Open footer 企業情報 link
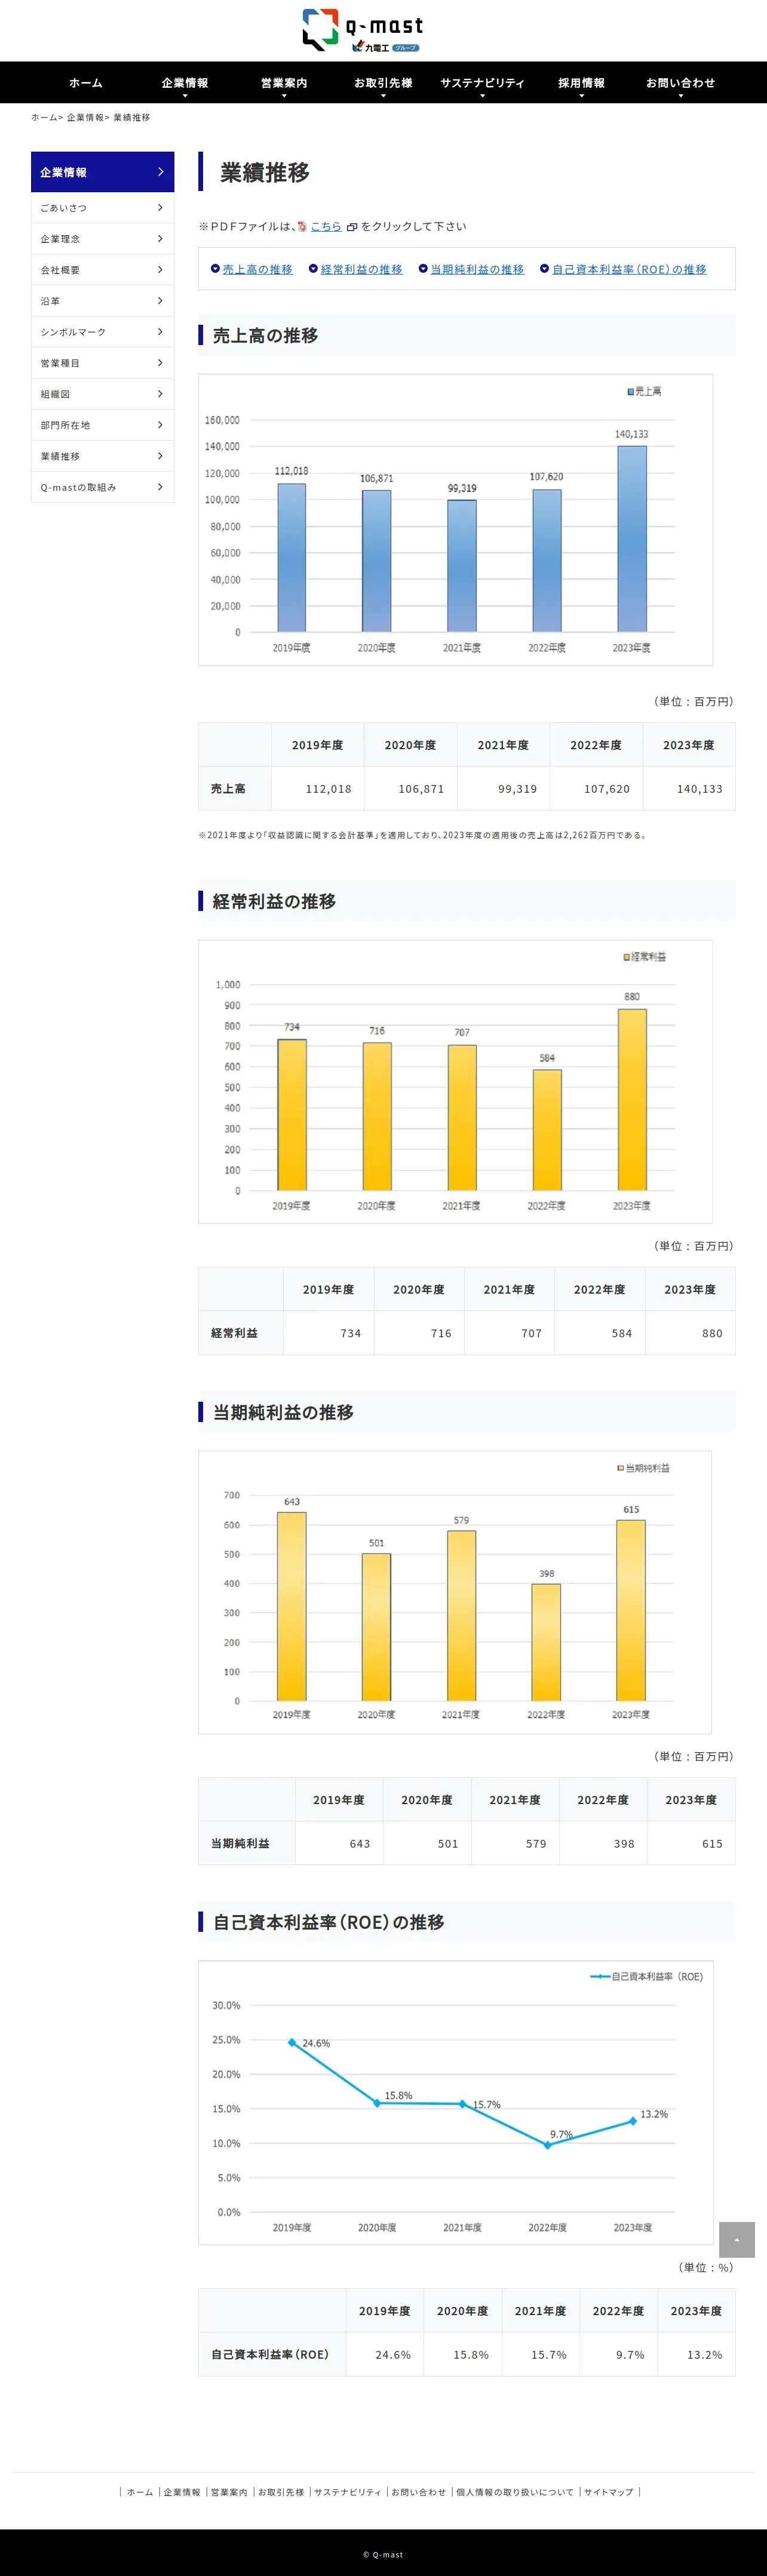 [182, 2492]
